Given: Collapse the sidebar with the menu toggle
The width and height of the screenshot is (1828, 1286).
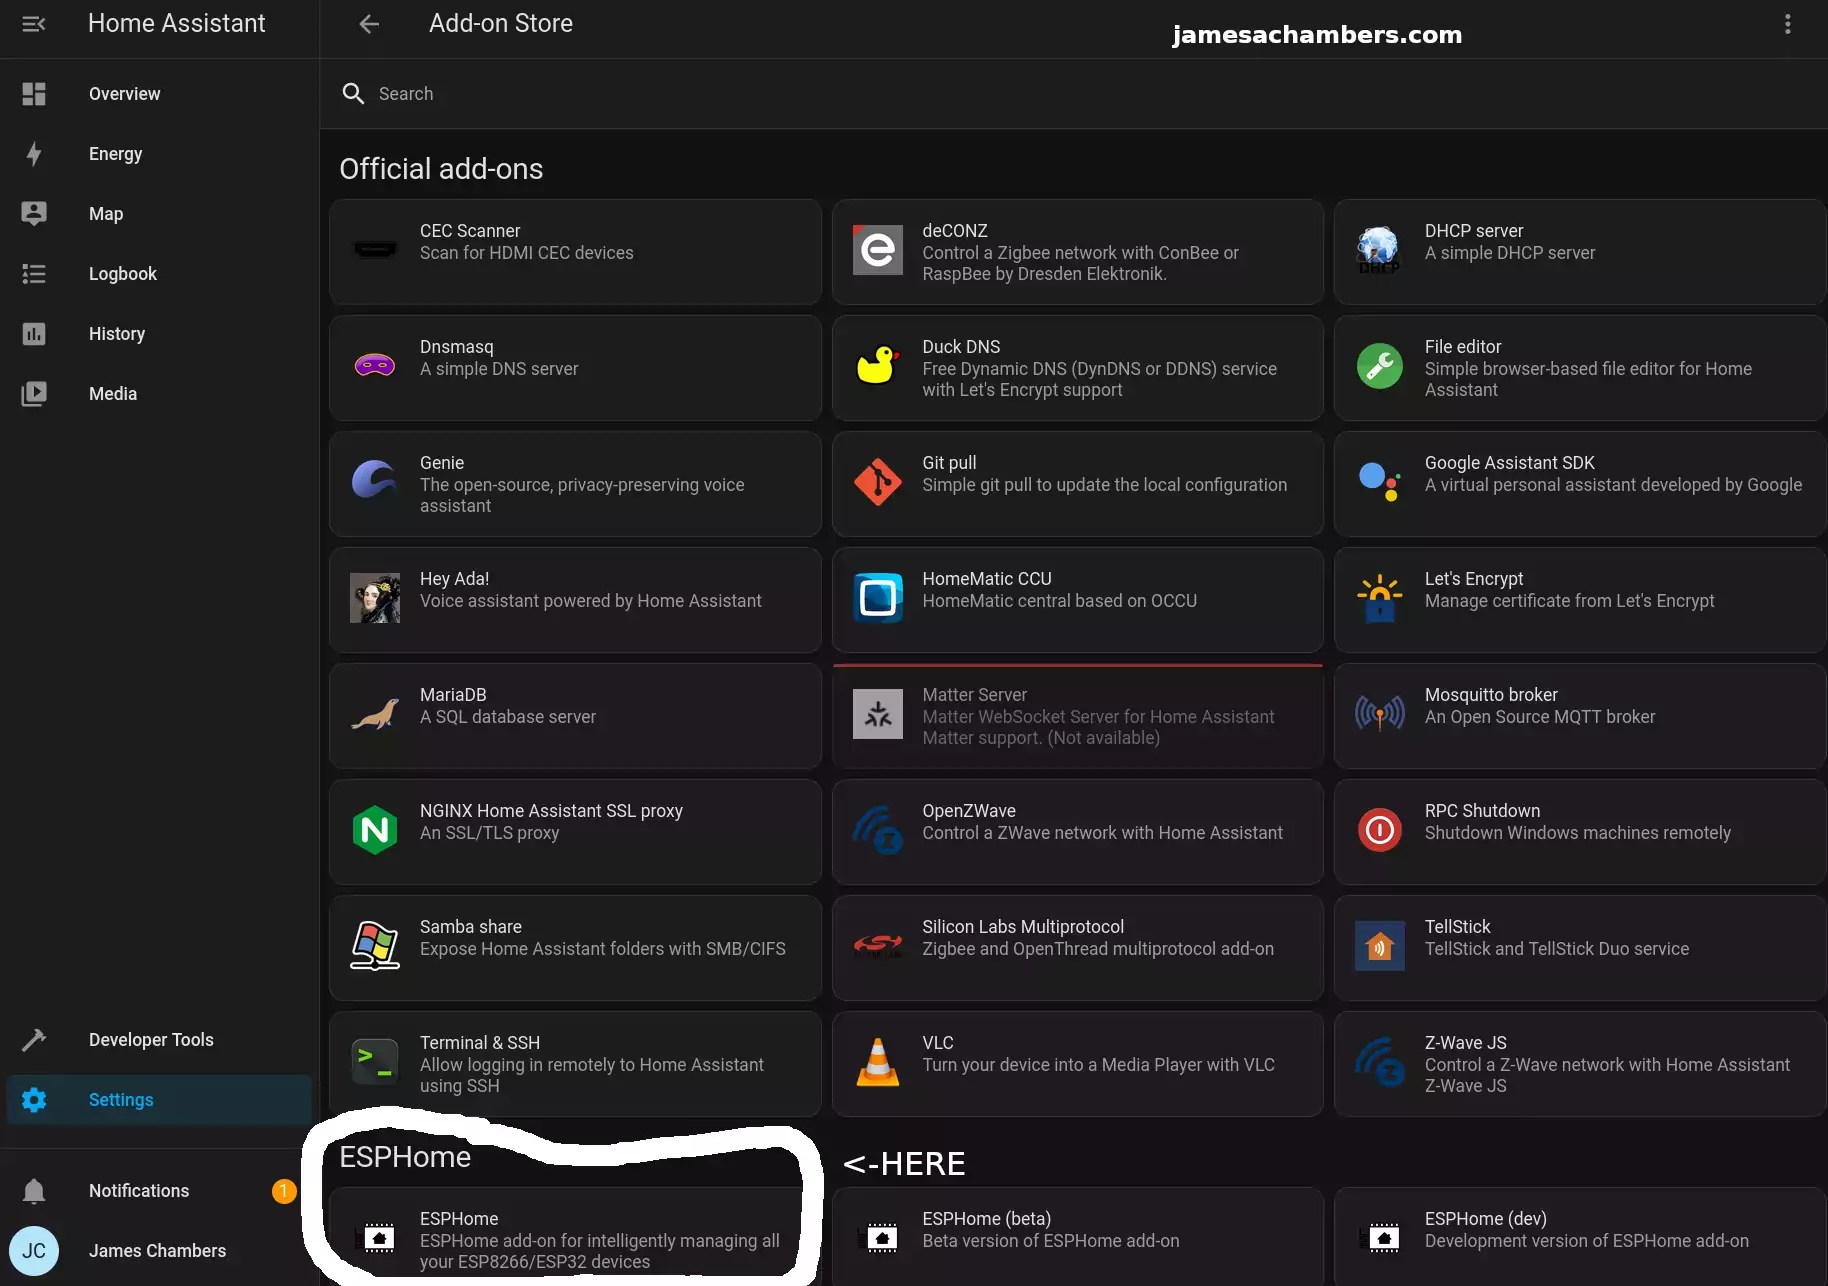Looking at the screenshot, I should [34, 24].
